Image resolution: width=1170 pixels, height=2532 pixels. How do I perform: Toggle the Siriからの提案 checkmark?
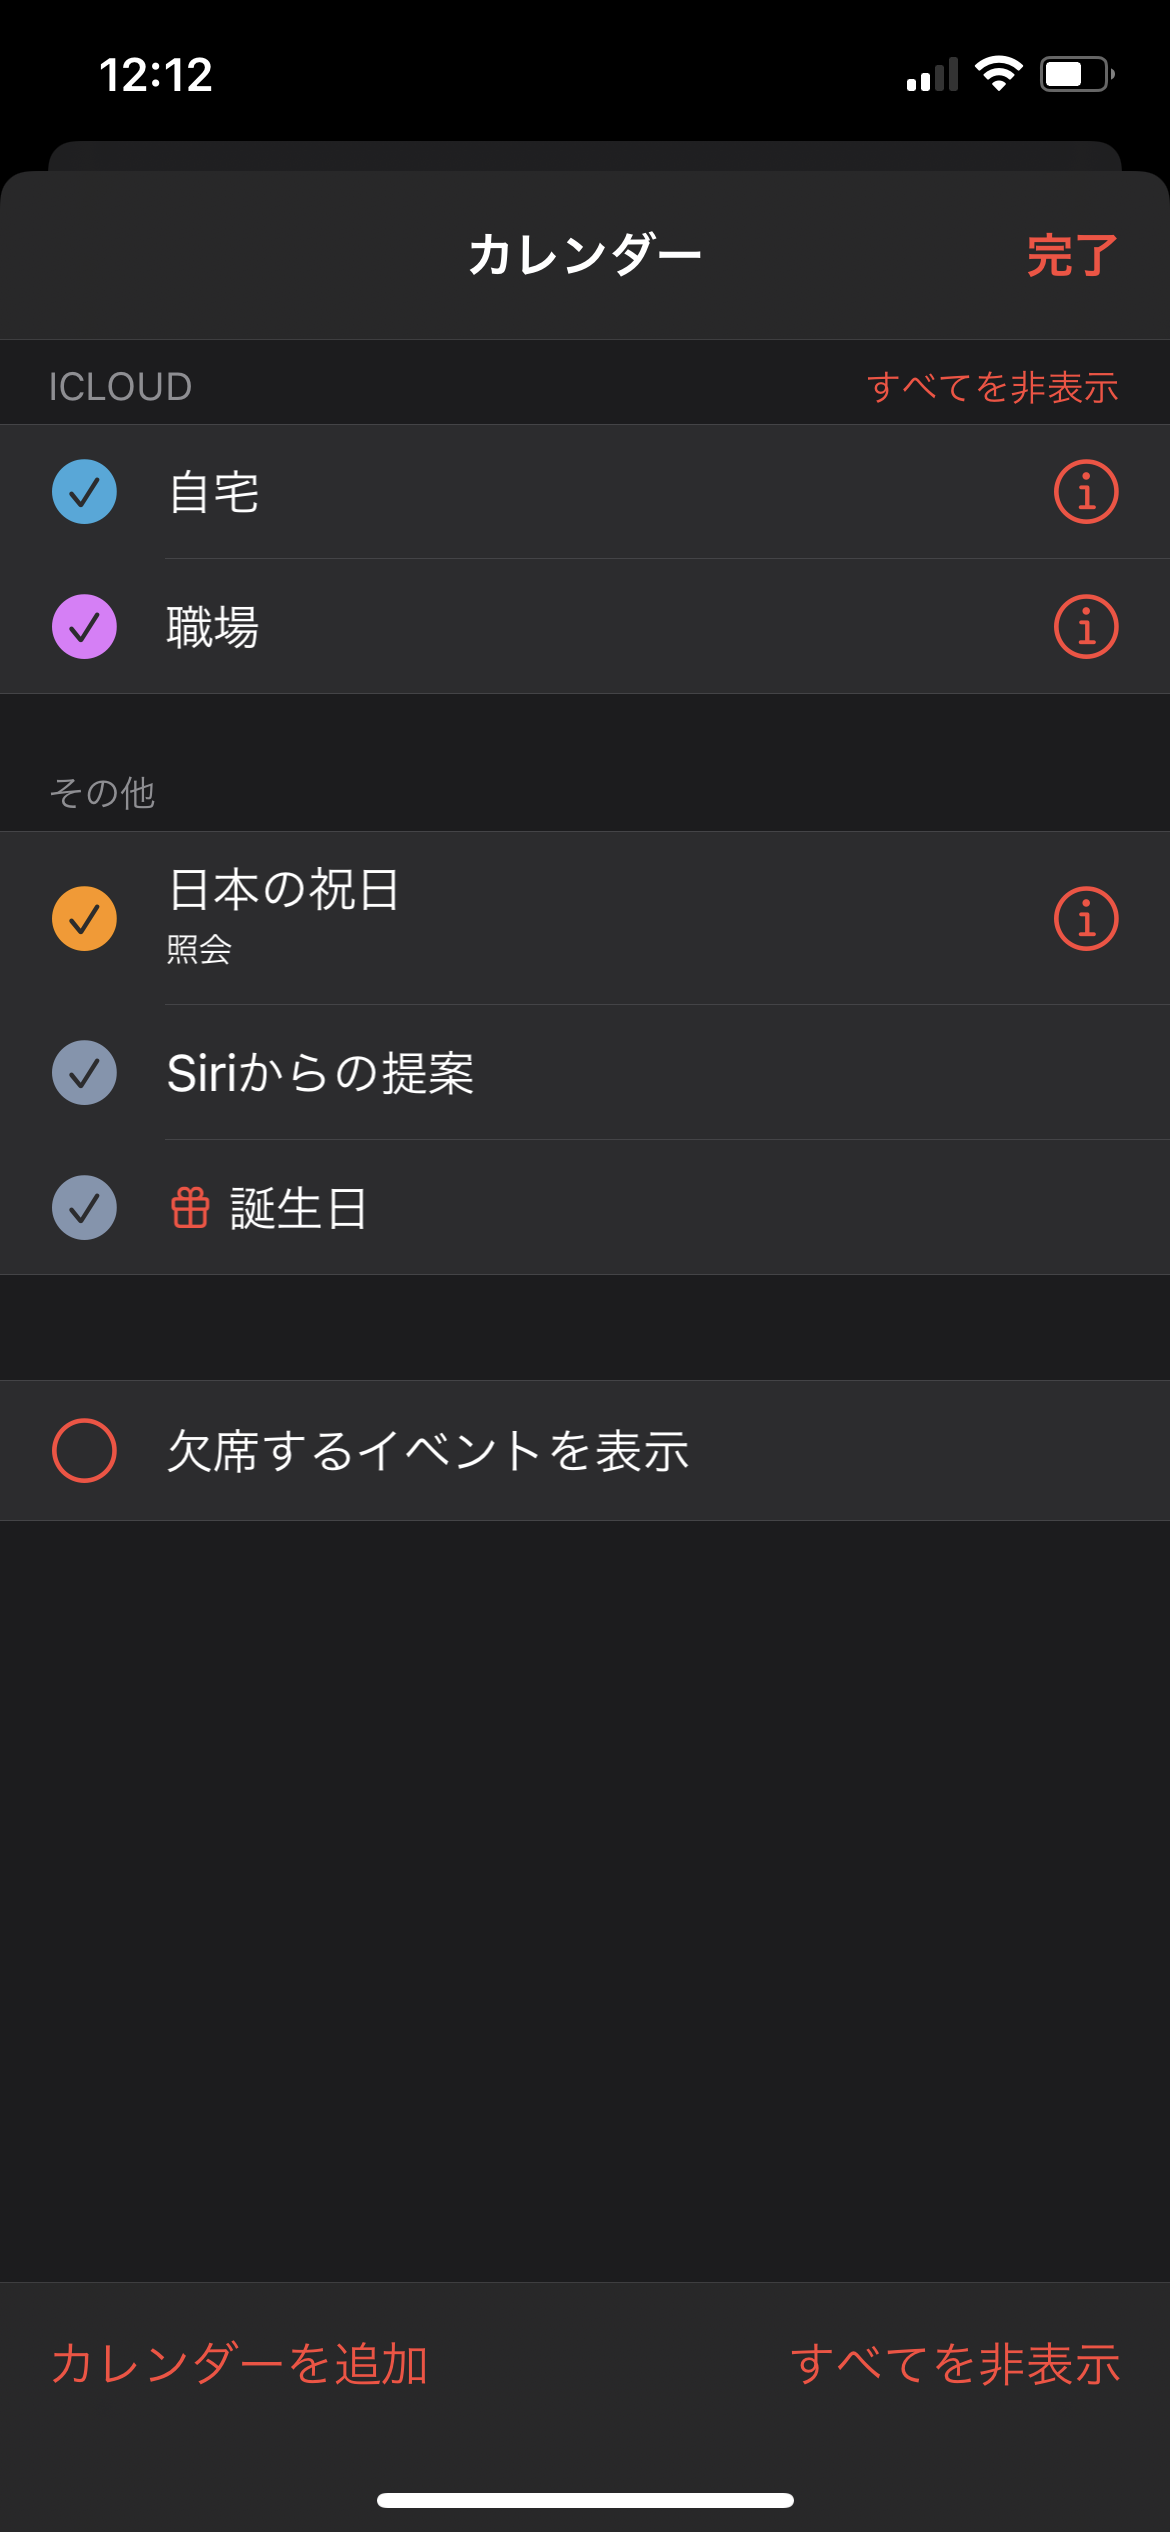[x=84, y=1073]
